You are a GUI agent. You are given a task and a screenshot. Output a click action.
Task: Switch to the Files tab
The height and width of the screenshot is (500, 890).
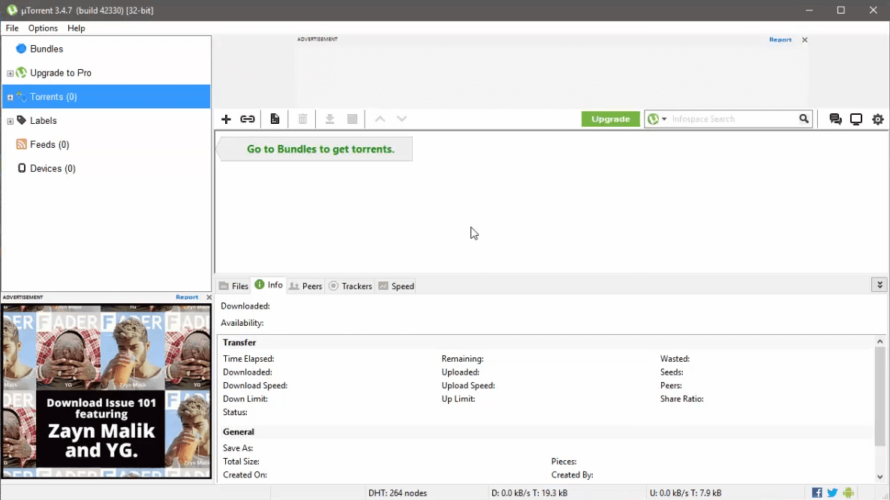tap(234, 286)
